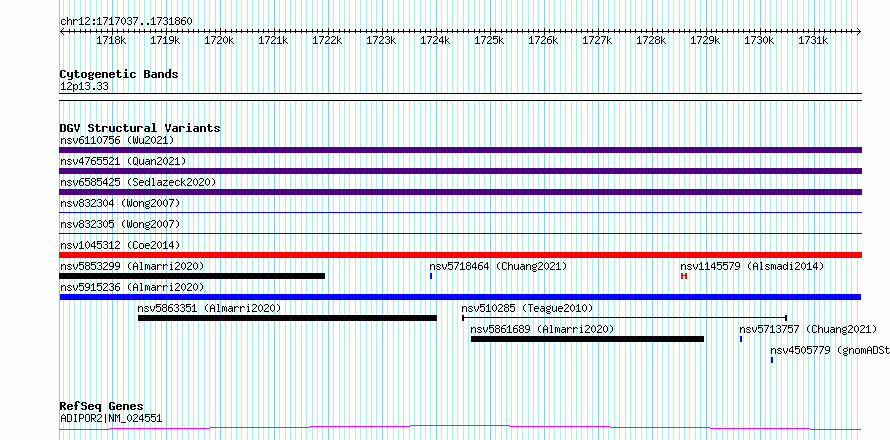Click the DGV Structural Variants track title

point(140,128)
